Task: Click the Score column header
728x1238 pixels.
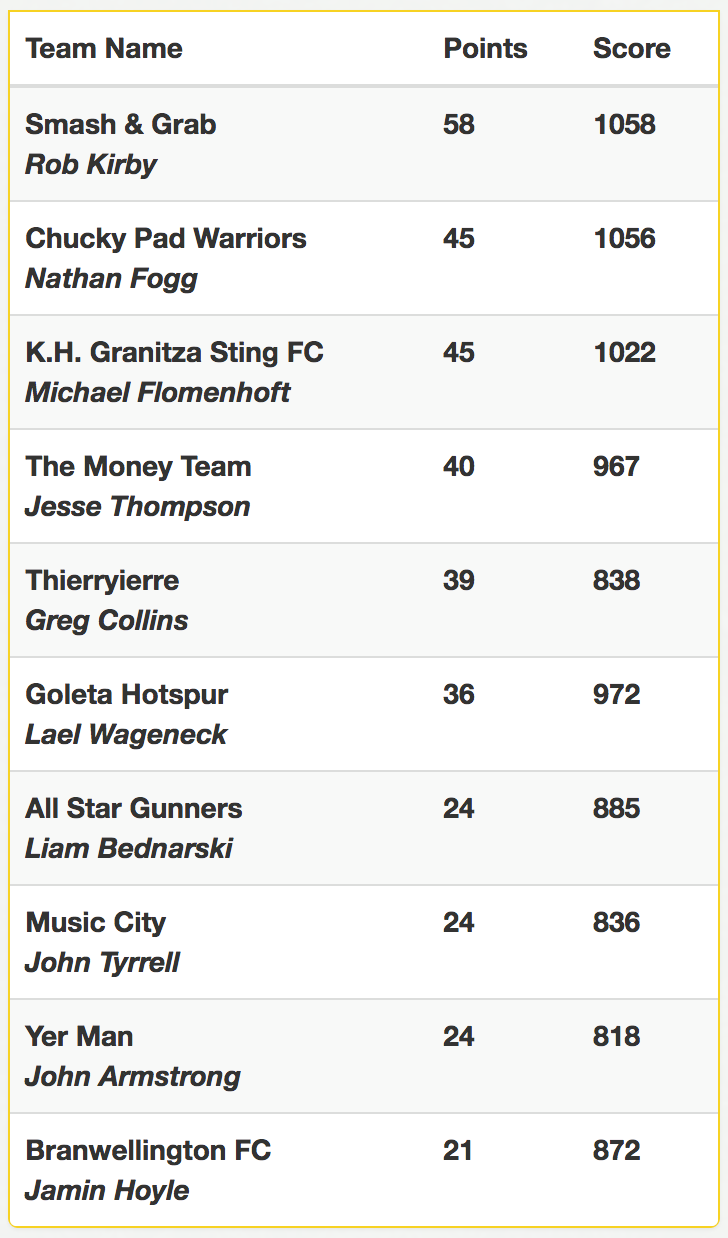Action: [632, 48]
